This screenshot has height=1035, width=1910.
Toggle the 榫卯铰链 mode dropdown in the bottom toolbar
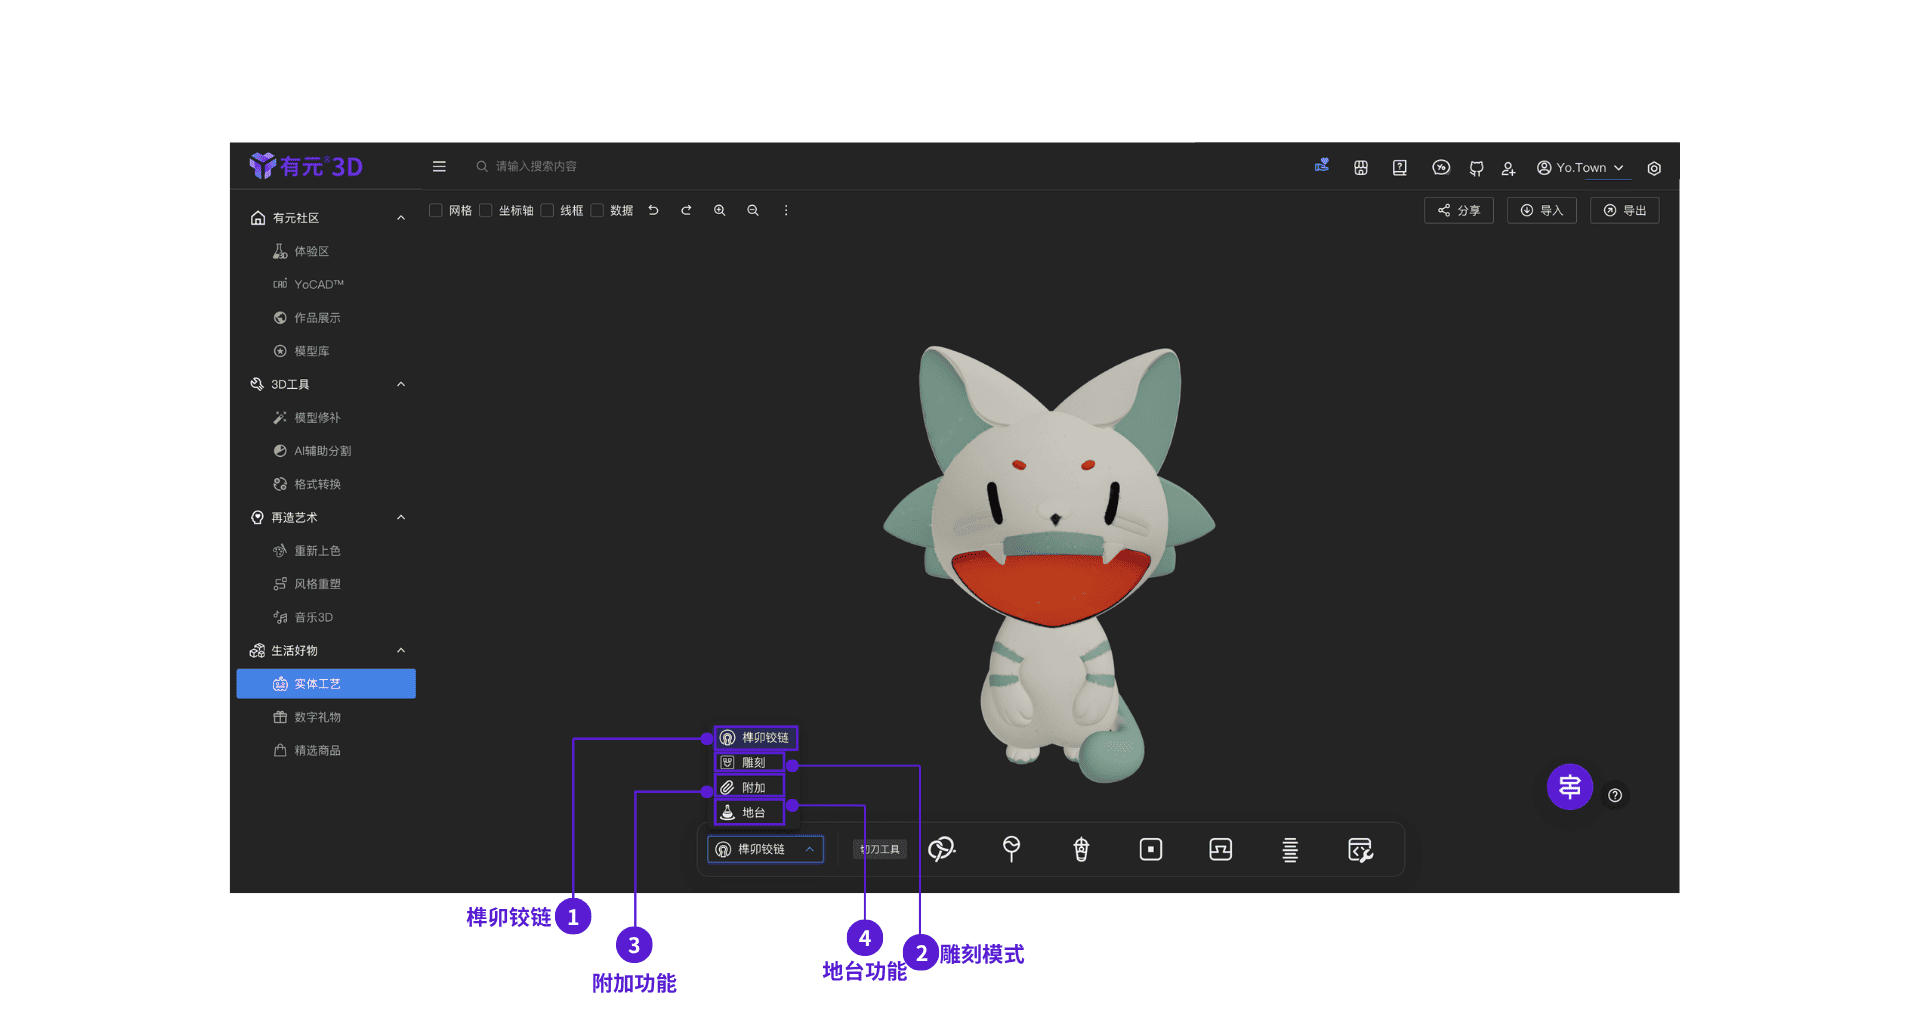766,850
